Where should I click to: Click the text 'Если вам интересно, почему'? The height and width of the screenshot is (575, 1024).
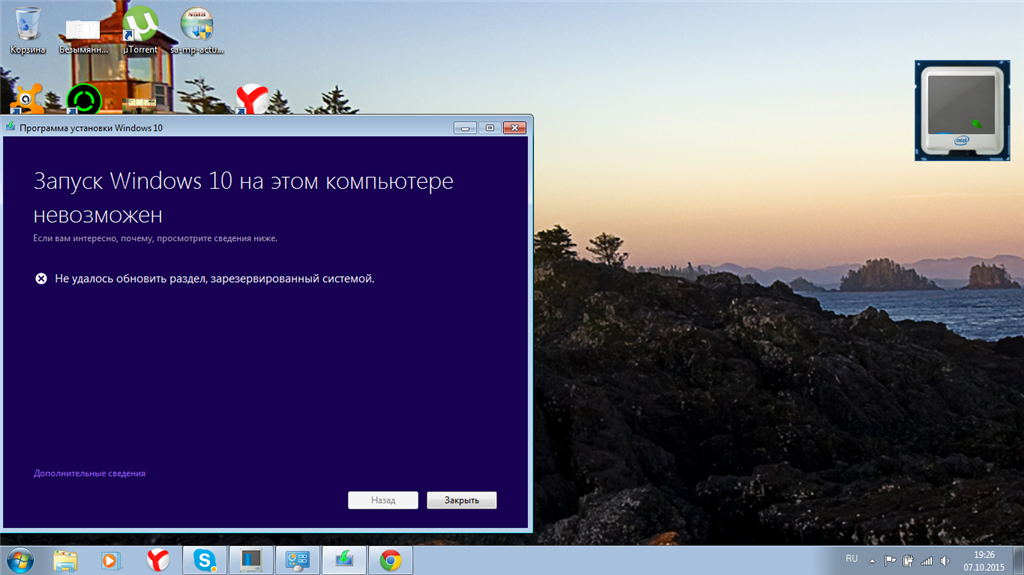93,238
